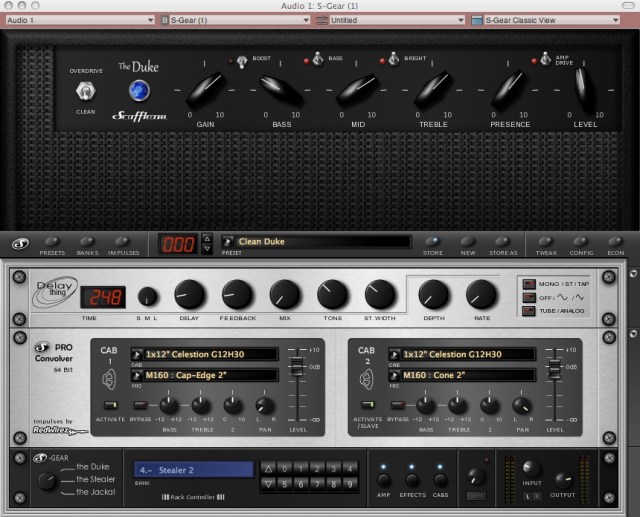Open the Audio 1 track dropdown

click(x=80, y=20)
